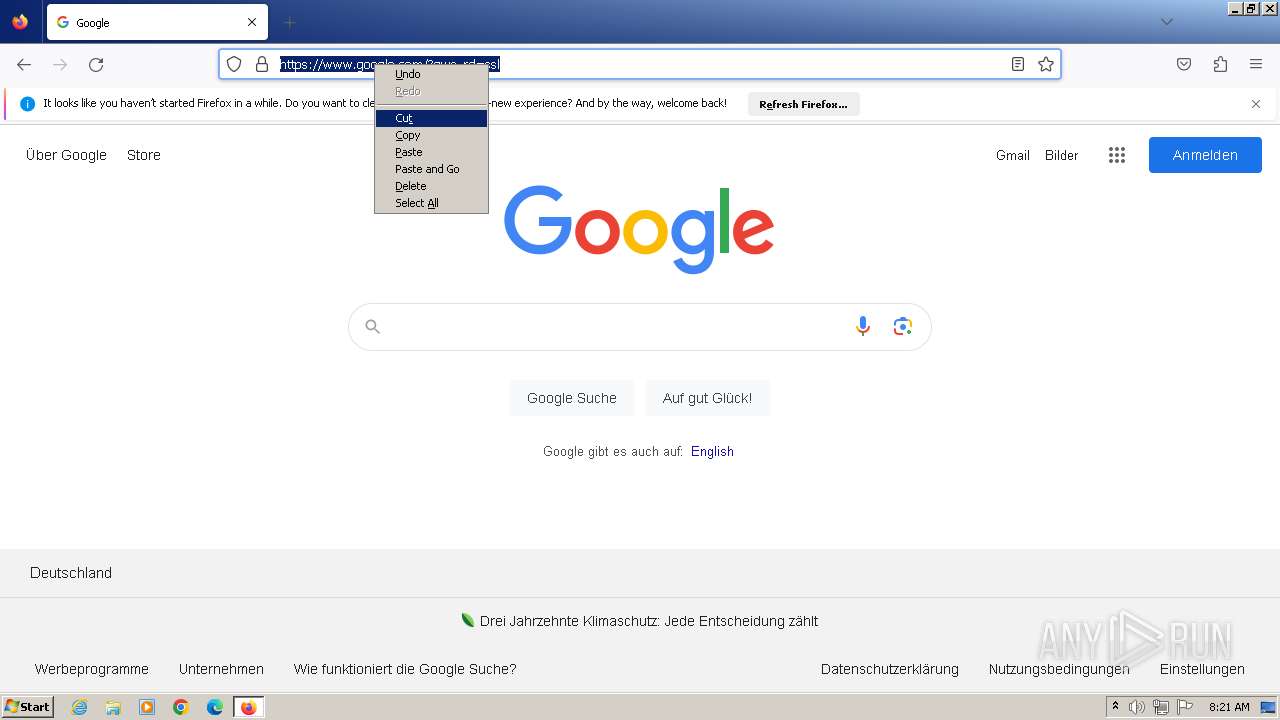Click the URL text in address bar
This screenshot has height=720, width=1280.
pyautogui.click(x=390, y=64)
